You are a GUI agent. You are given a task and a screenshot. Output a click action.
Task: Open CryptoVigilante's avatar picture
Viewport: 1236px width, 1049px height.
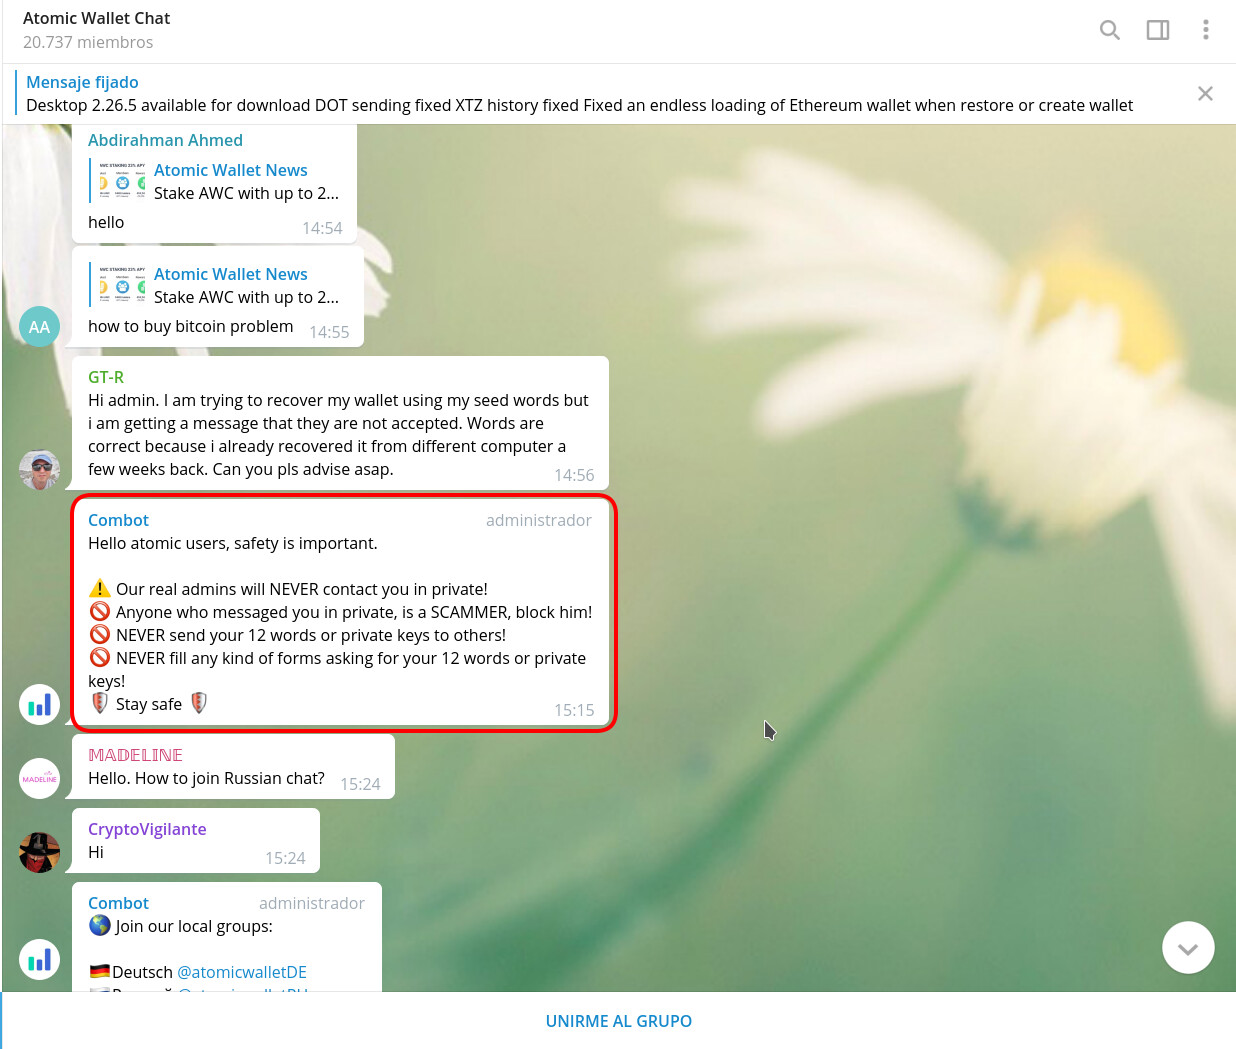[40, 853]
